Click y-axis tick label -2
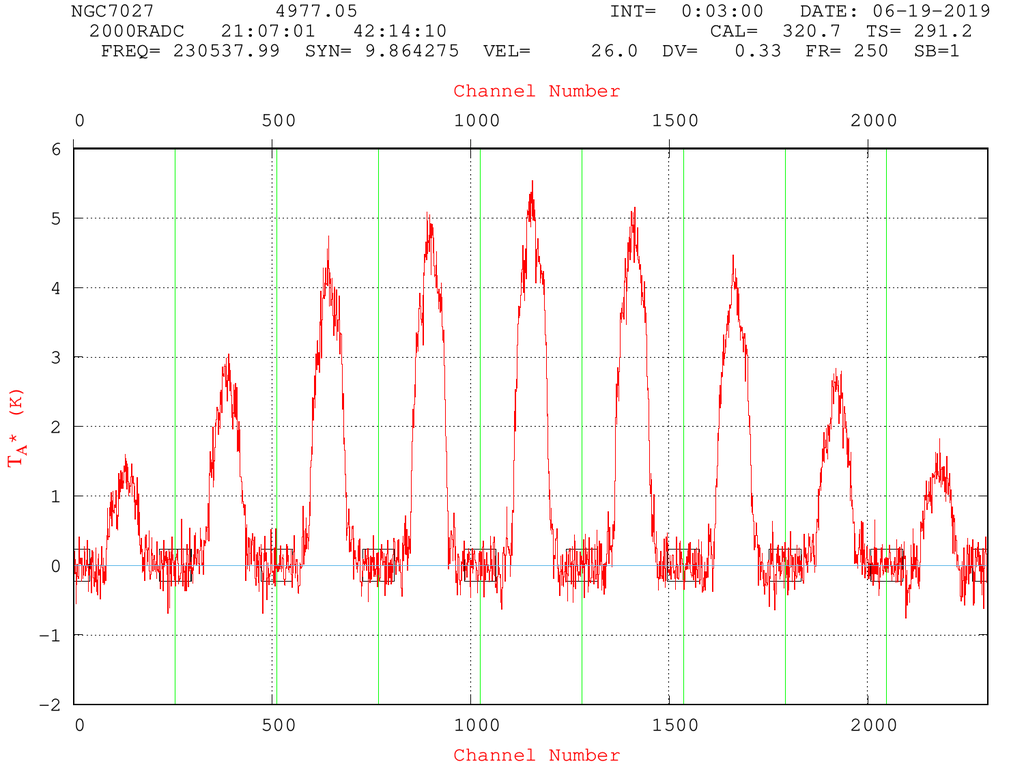 50,705
